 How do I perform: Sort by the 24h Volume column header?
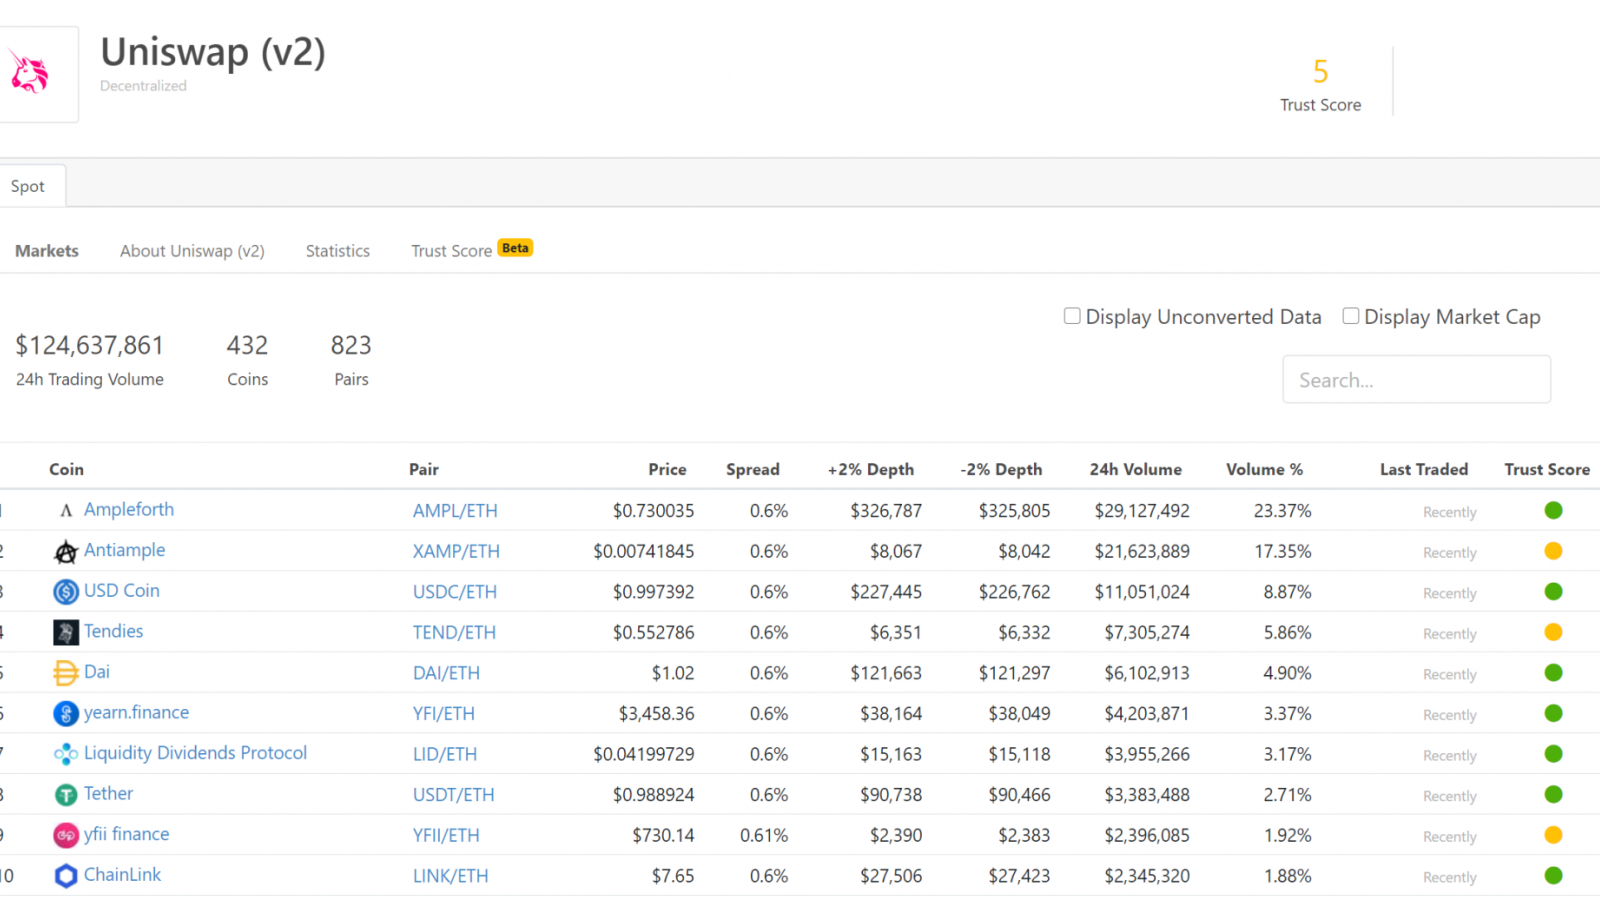pos(1135,469)
